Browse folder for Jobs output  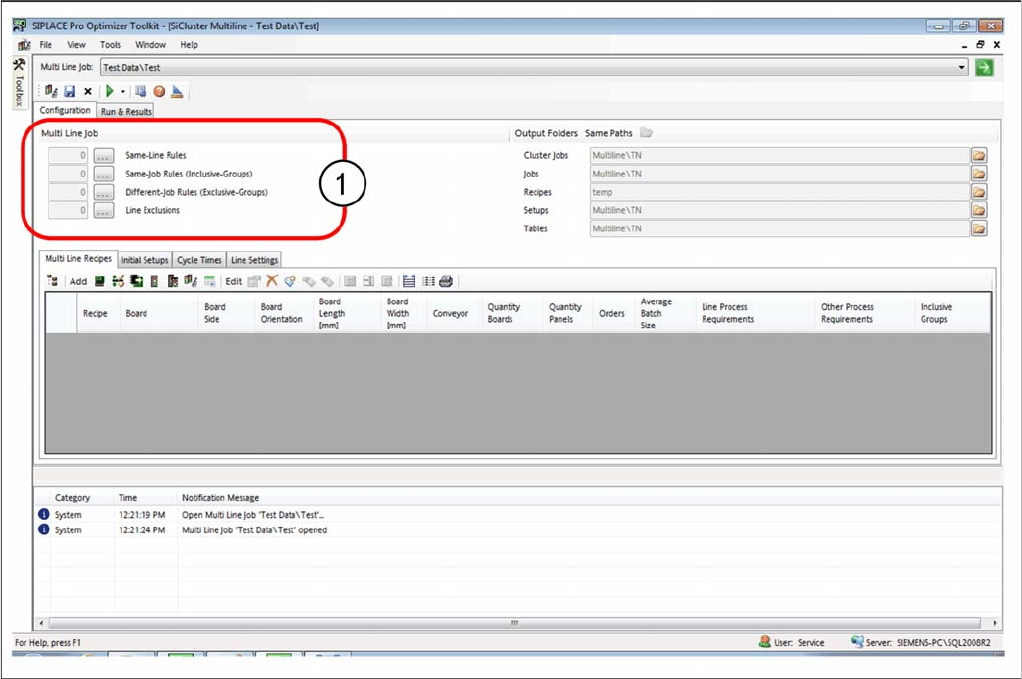(x=979, y=174)
